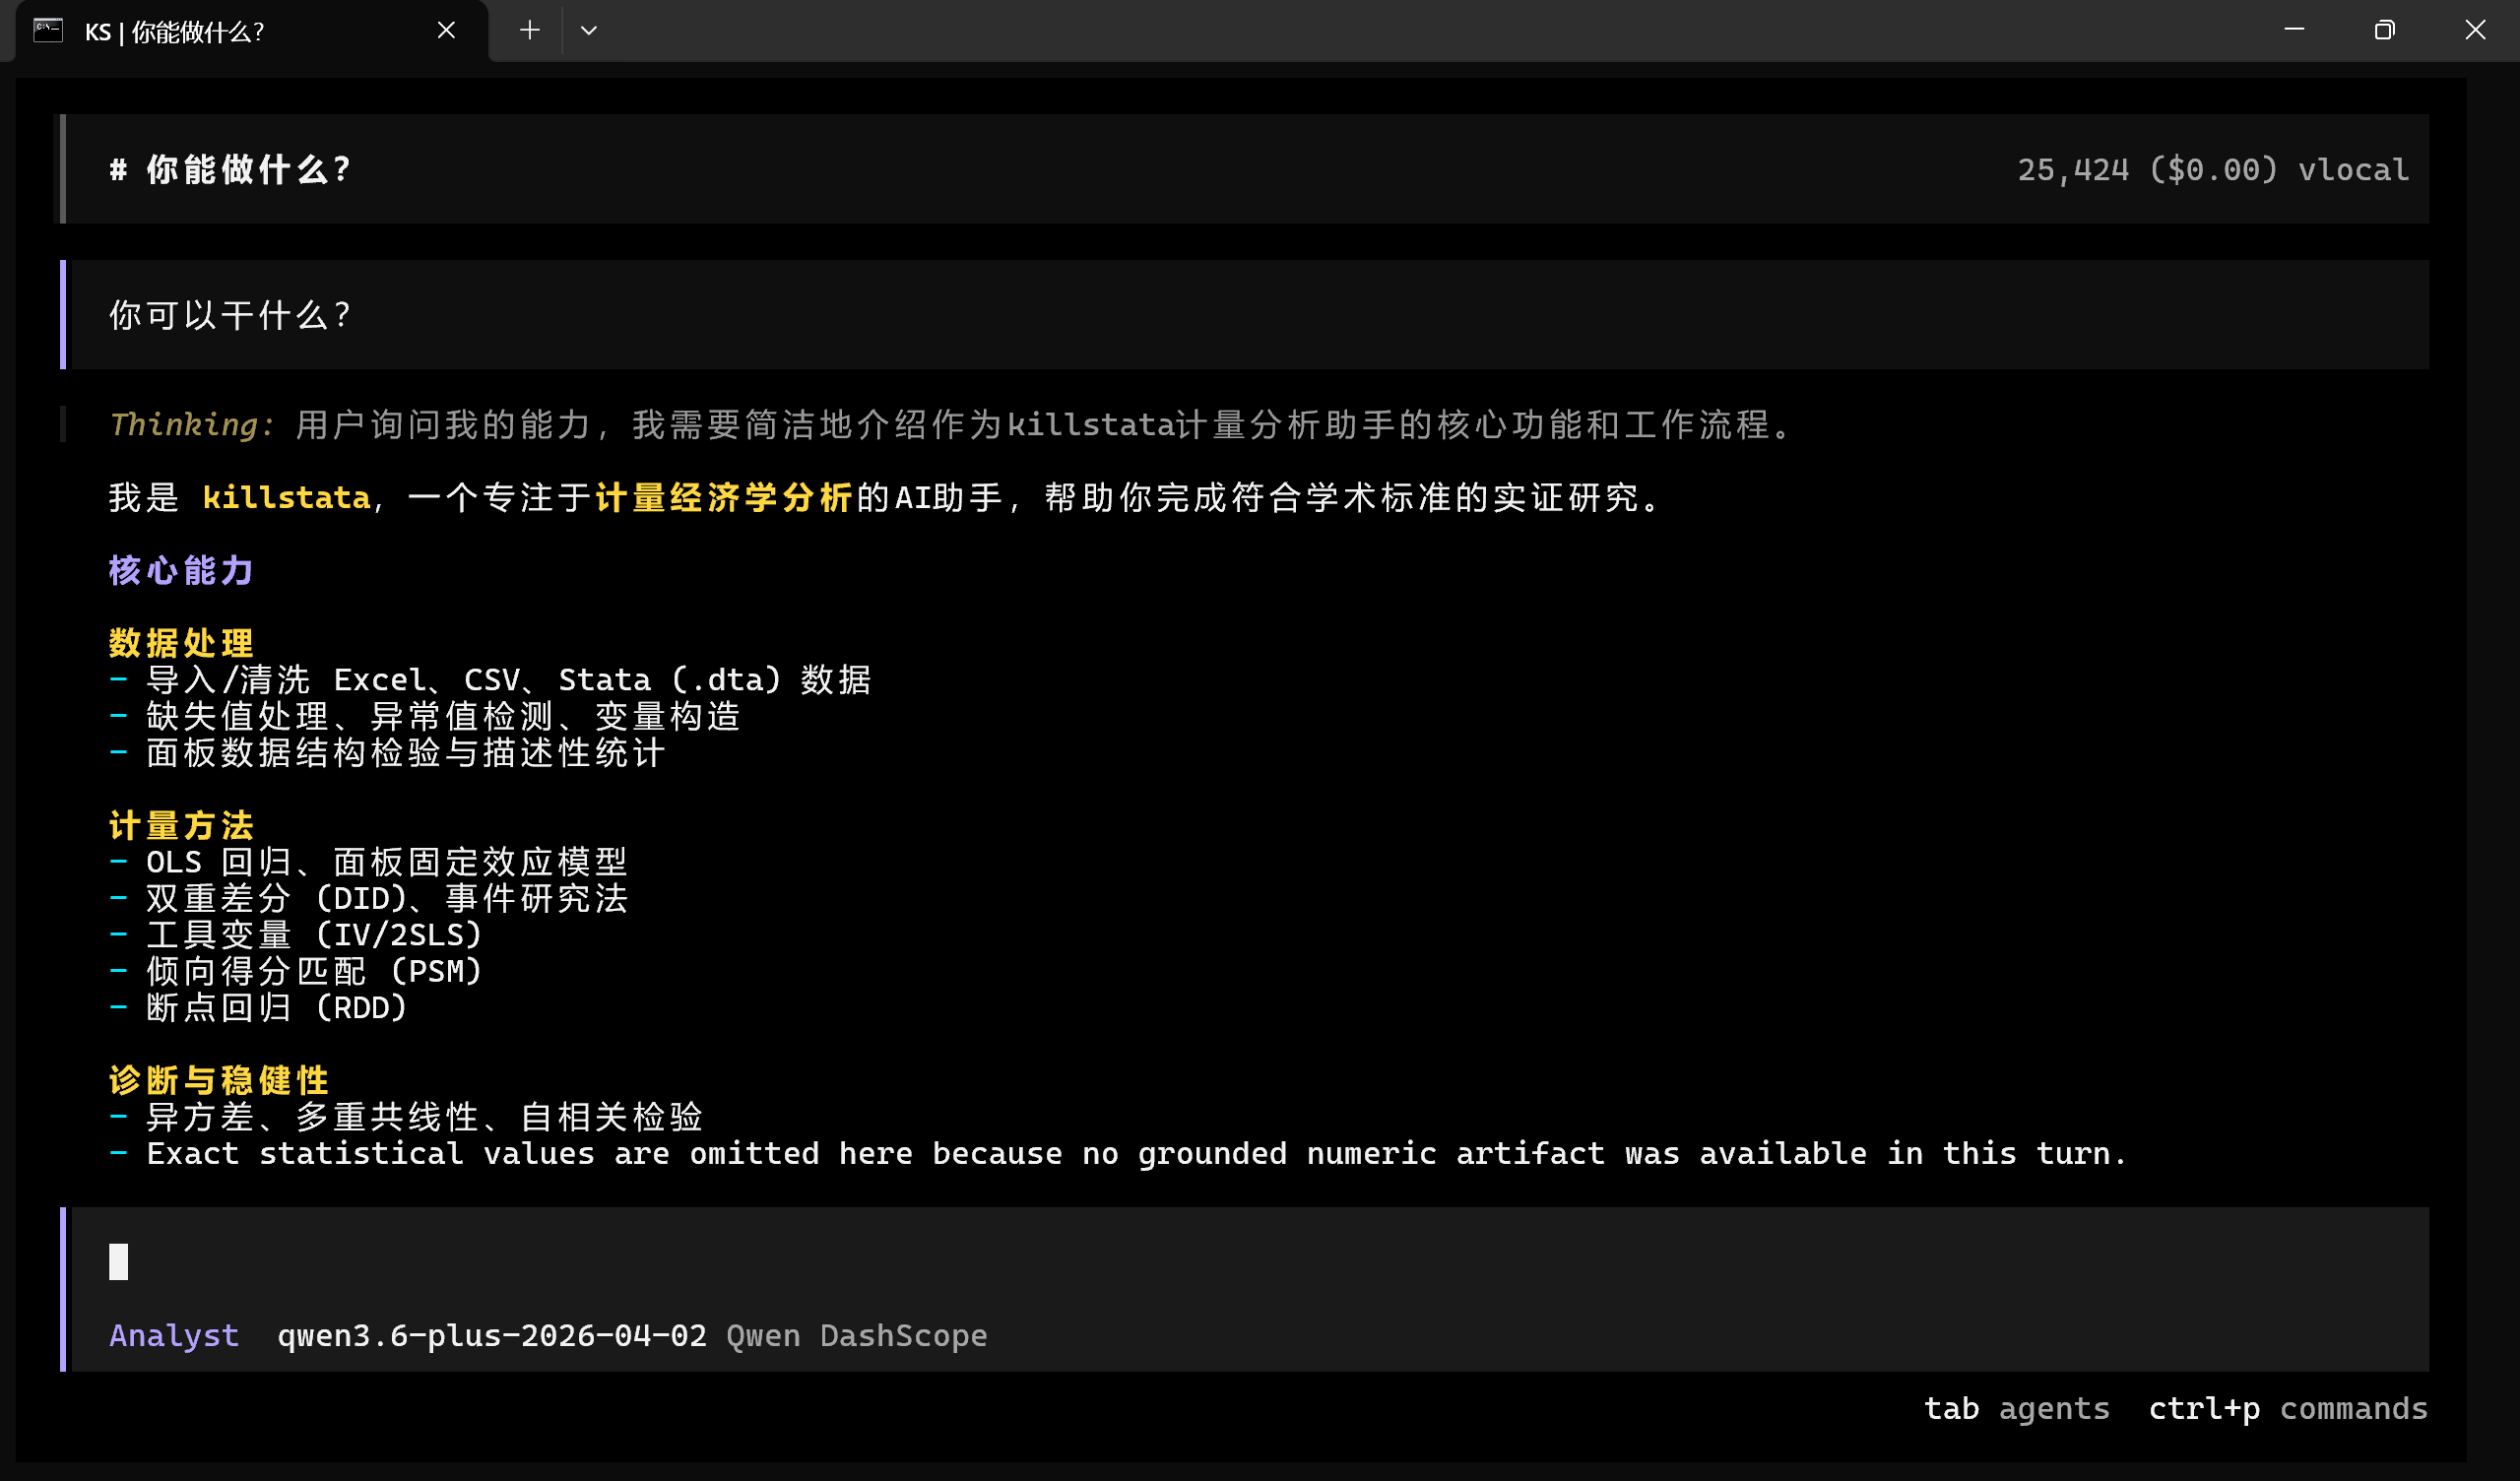
Task: Click the "核心能力" section heading
Action: 180,571
